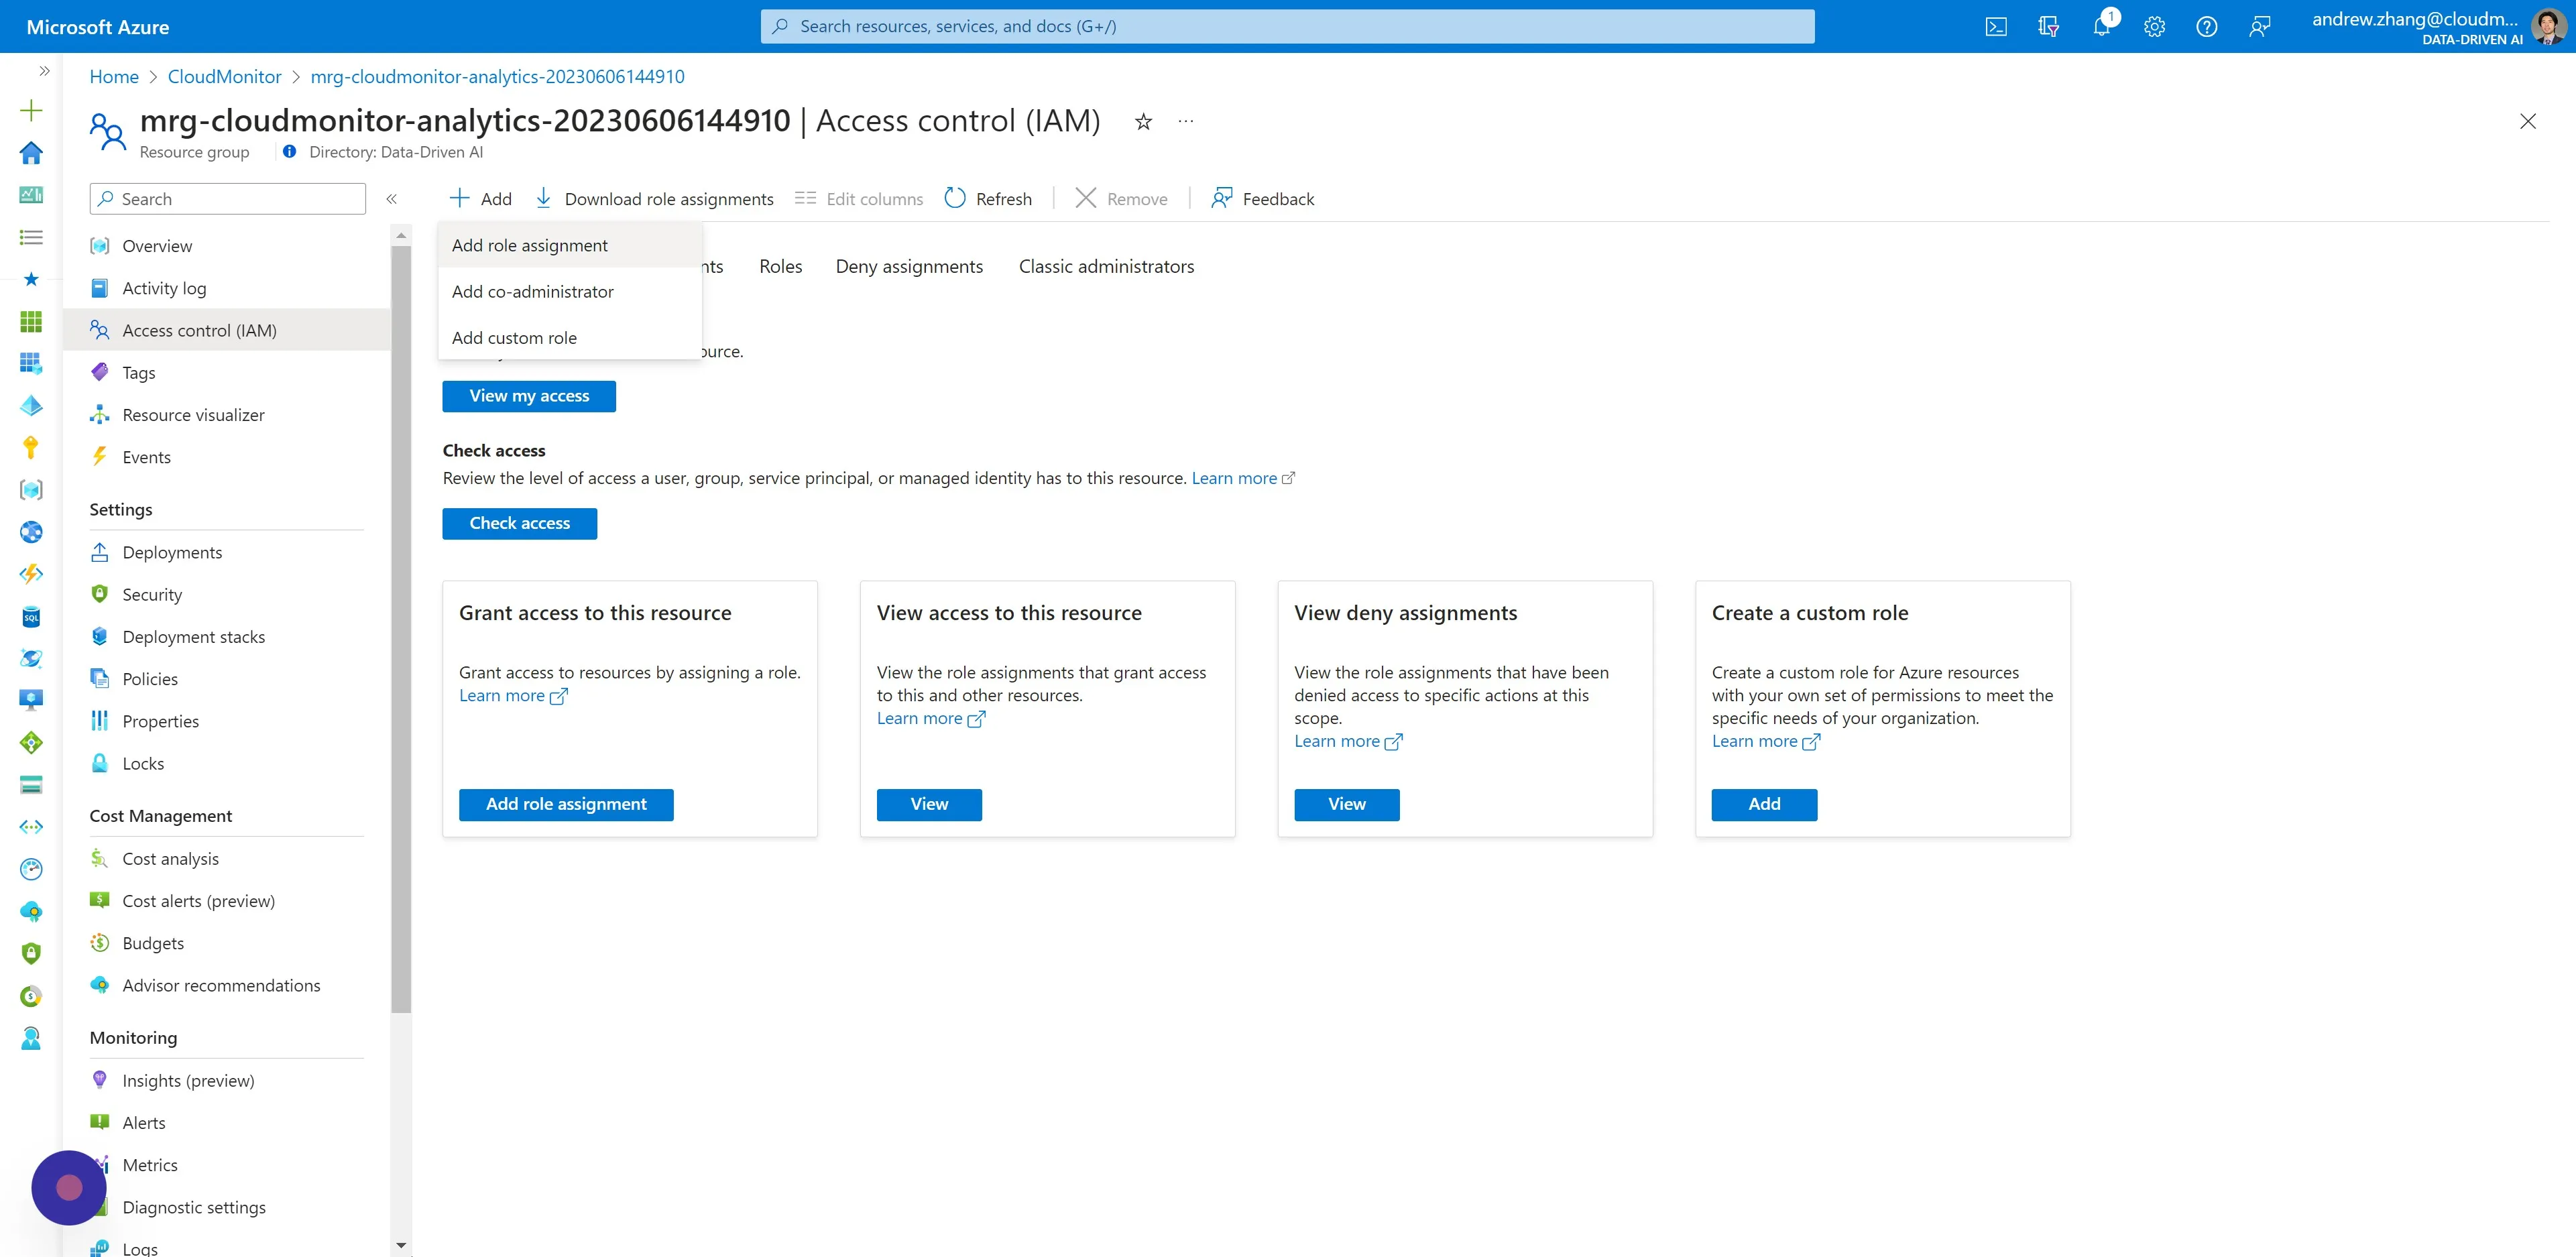Image resolution: width=2576 pixels, height=1257 pixels.
Task: Click Remove in toolbar
Action: 1121,199
